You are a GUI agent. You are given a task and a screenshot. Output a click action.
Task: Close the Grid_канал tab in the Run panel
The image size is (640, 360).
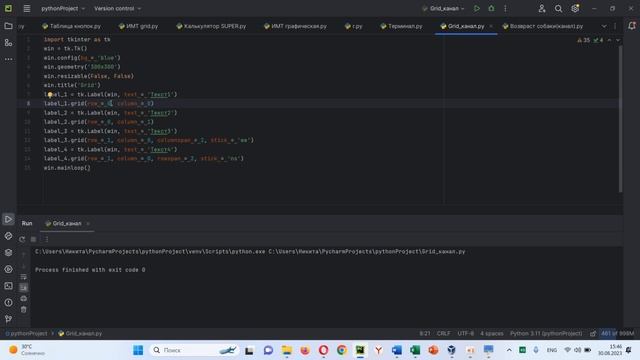88,224
